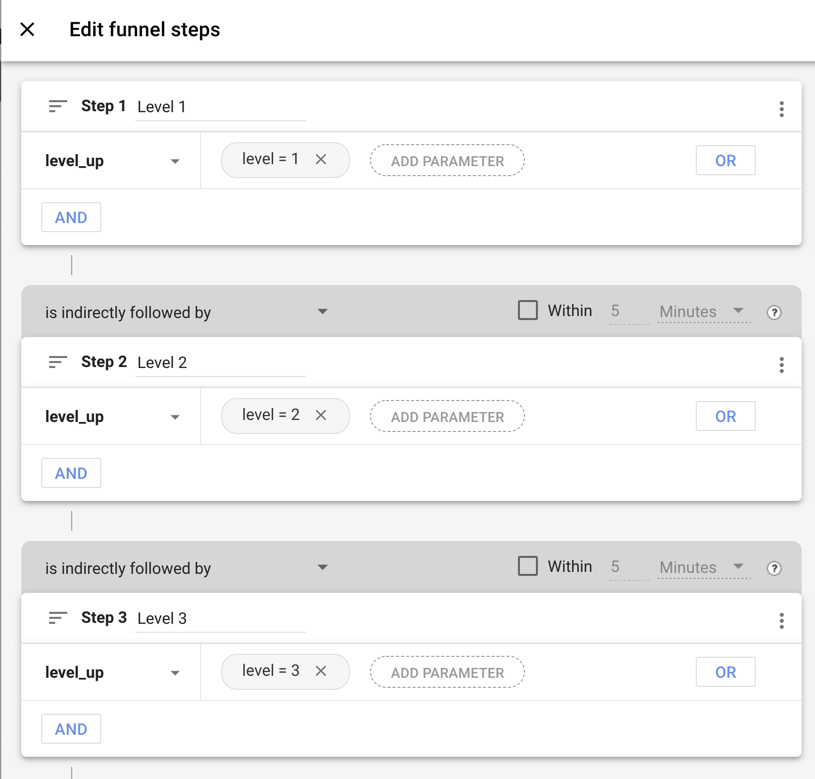Open Step 1 more options menu
This screenshot has height=779, width=815.
[781, 109]
